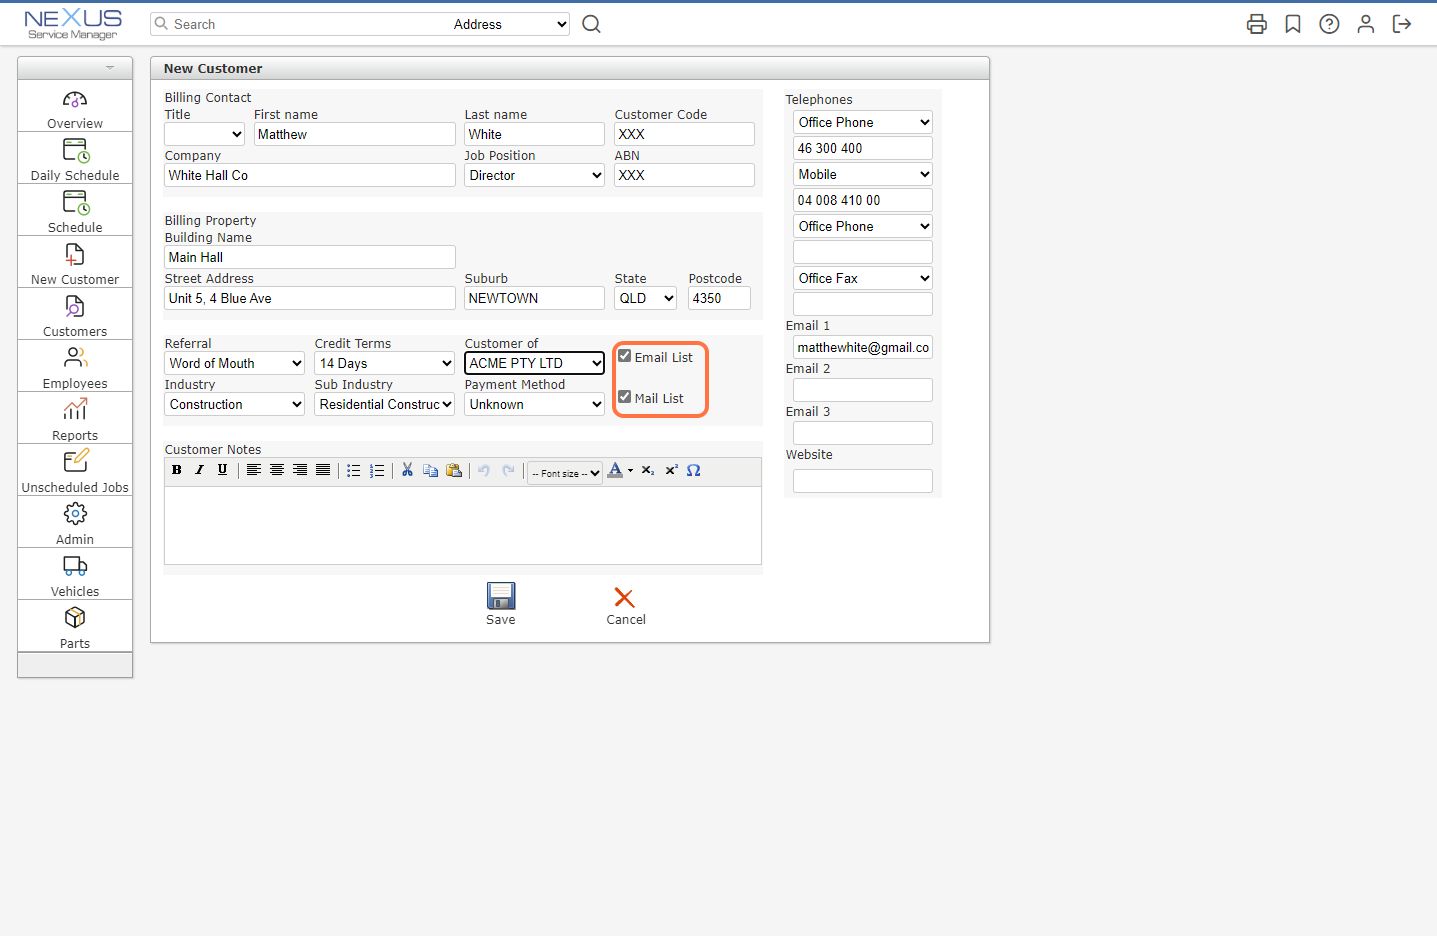Open the Font size dropdown
Screen dimensions: 1437x936
point(565,473)
